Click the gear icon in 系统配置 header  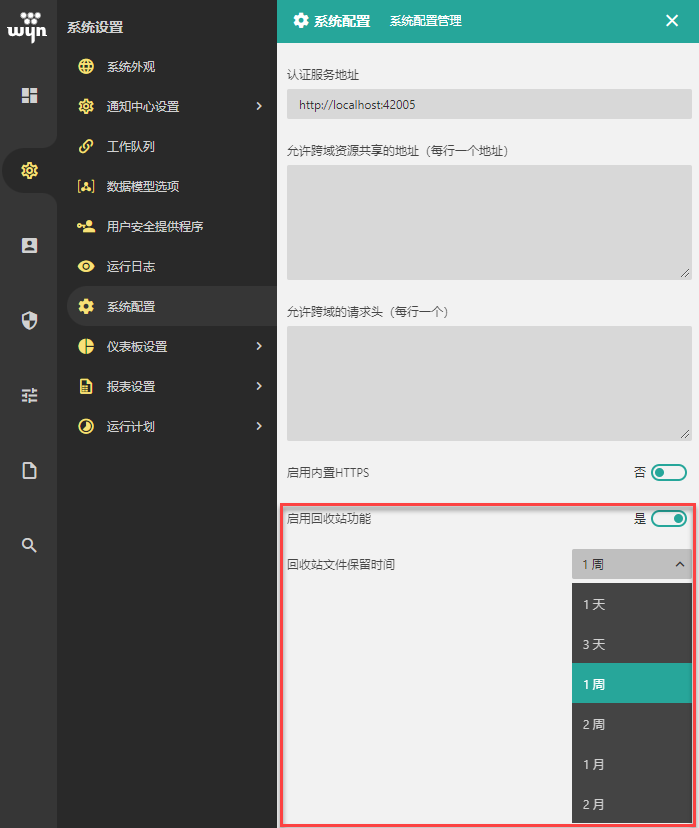[x=301, y=21]
